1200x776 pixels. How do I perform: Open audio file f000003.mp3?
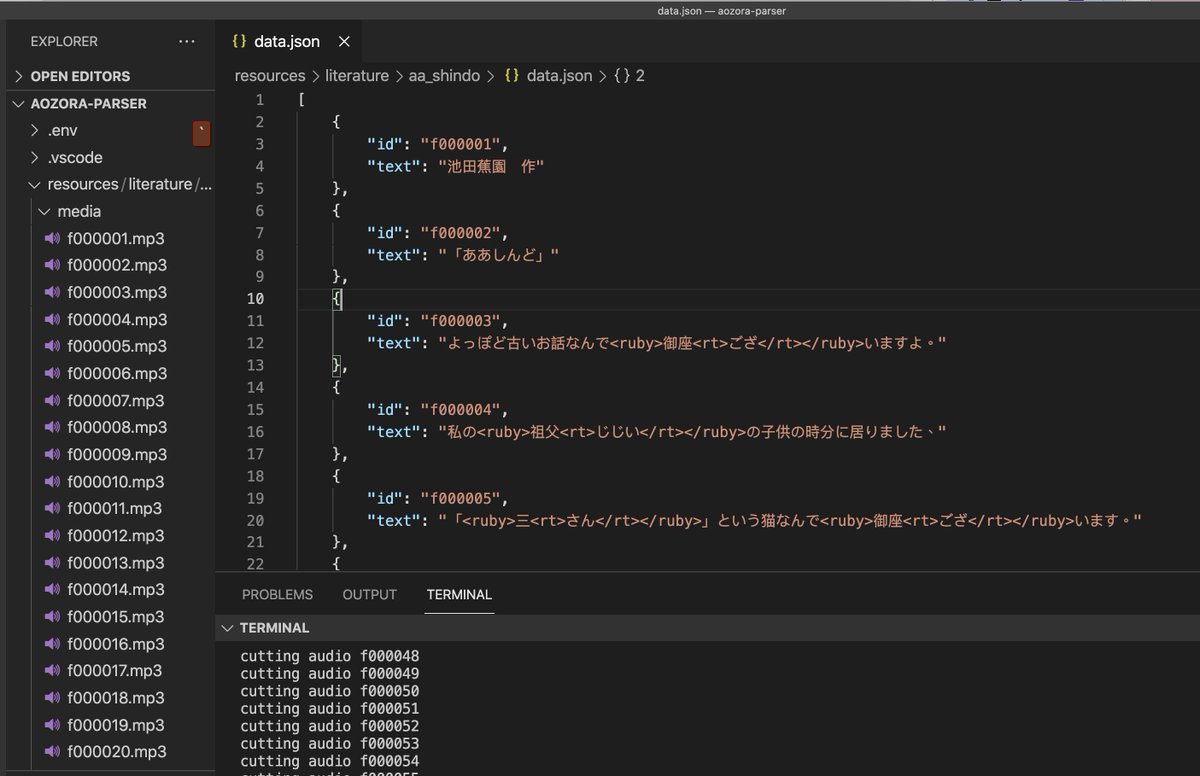pos(117,293)
